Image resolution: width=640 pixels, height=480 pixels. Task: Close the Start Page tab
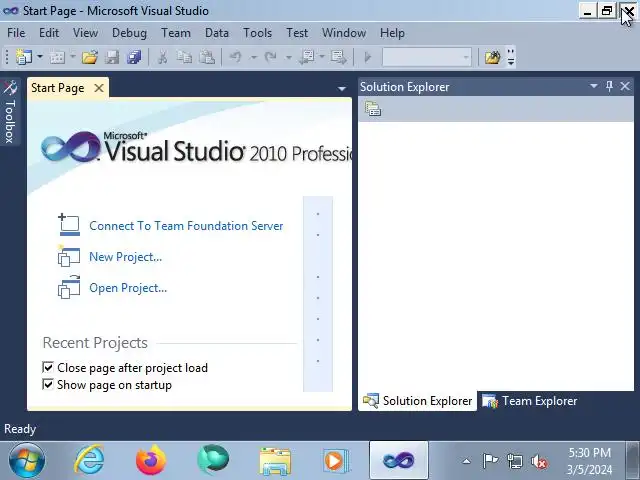99,88
